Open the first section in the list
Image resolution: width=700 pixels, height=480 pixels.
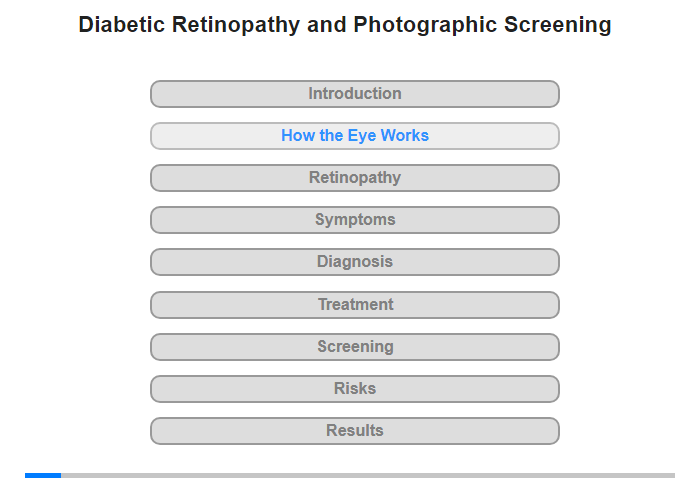coord(354,94)
